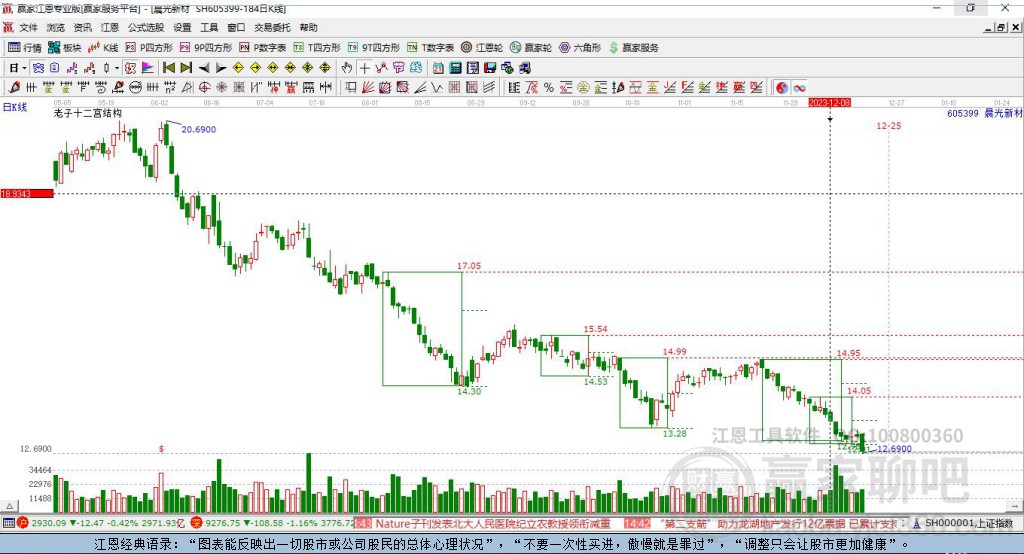Image resolution: width=1024 pixels, height=554 pixels.
Task: Select the 金 golden ratio circle tool
Action: (x=583, y=88)
